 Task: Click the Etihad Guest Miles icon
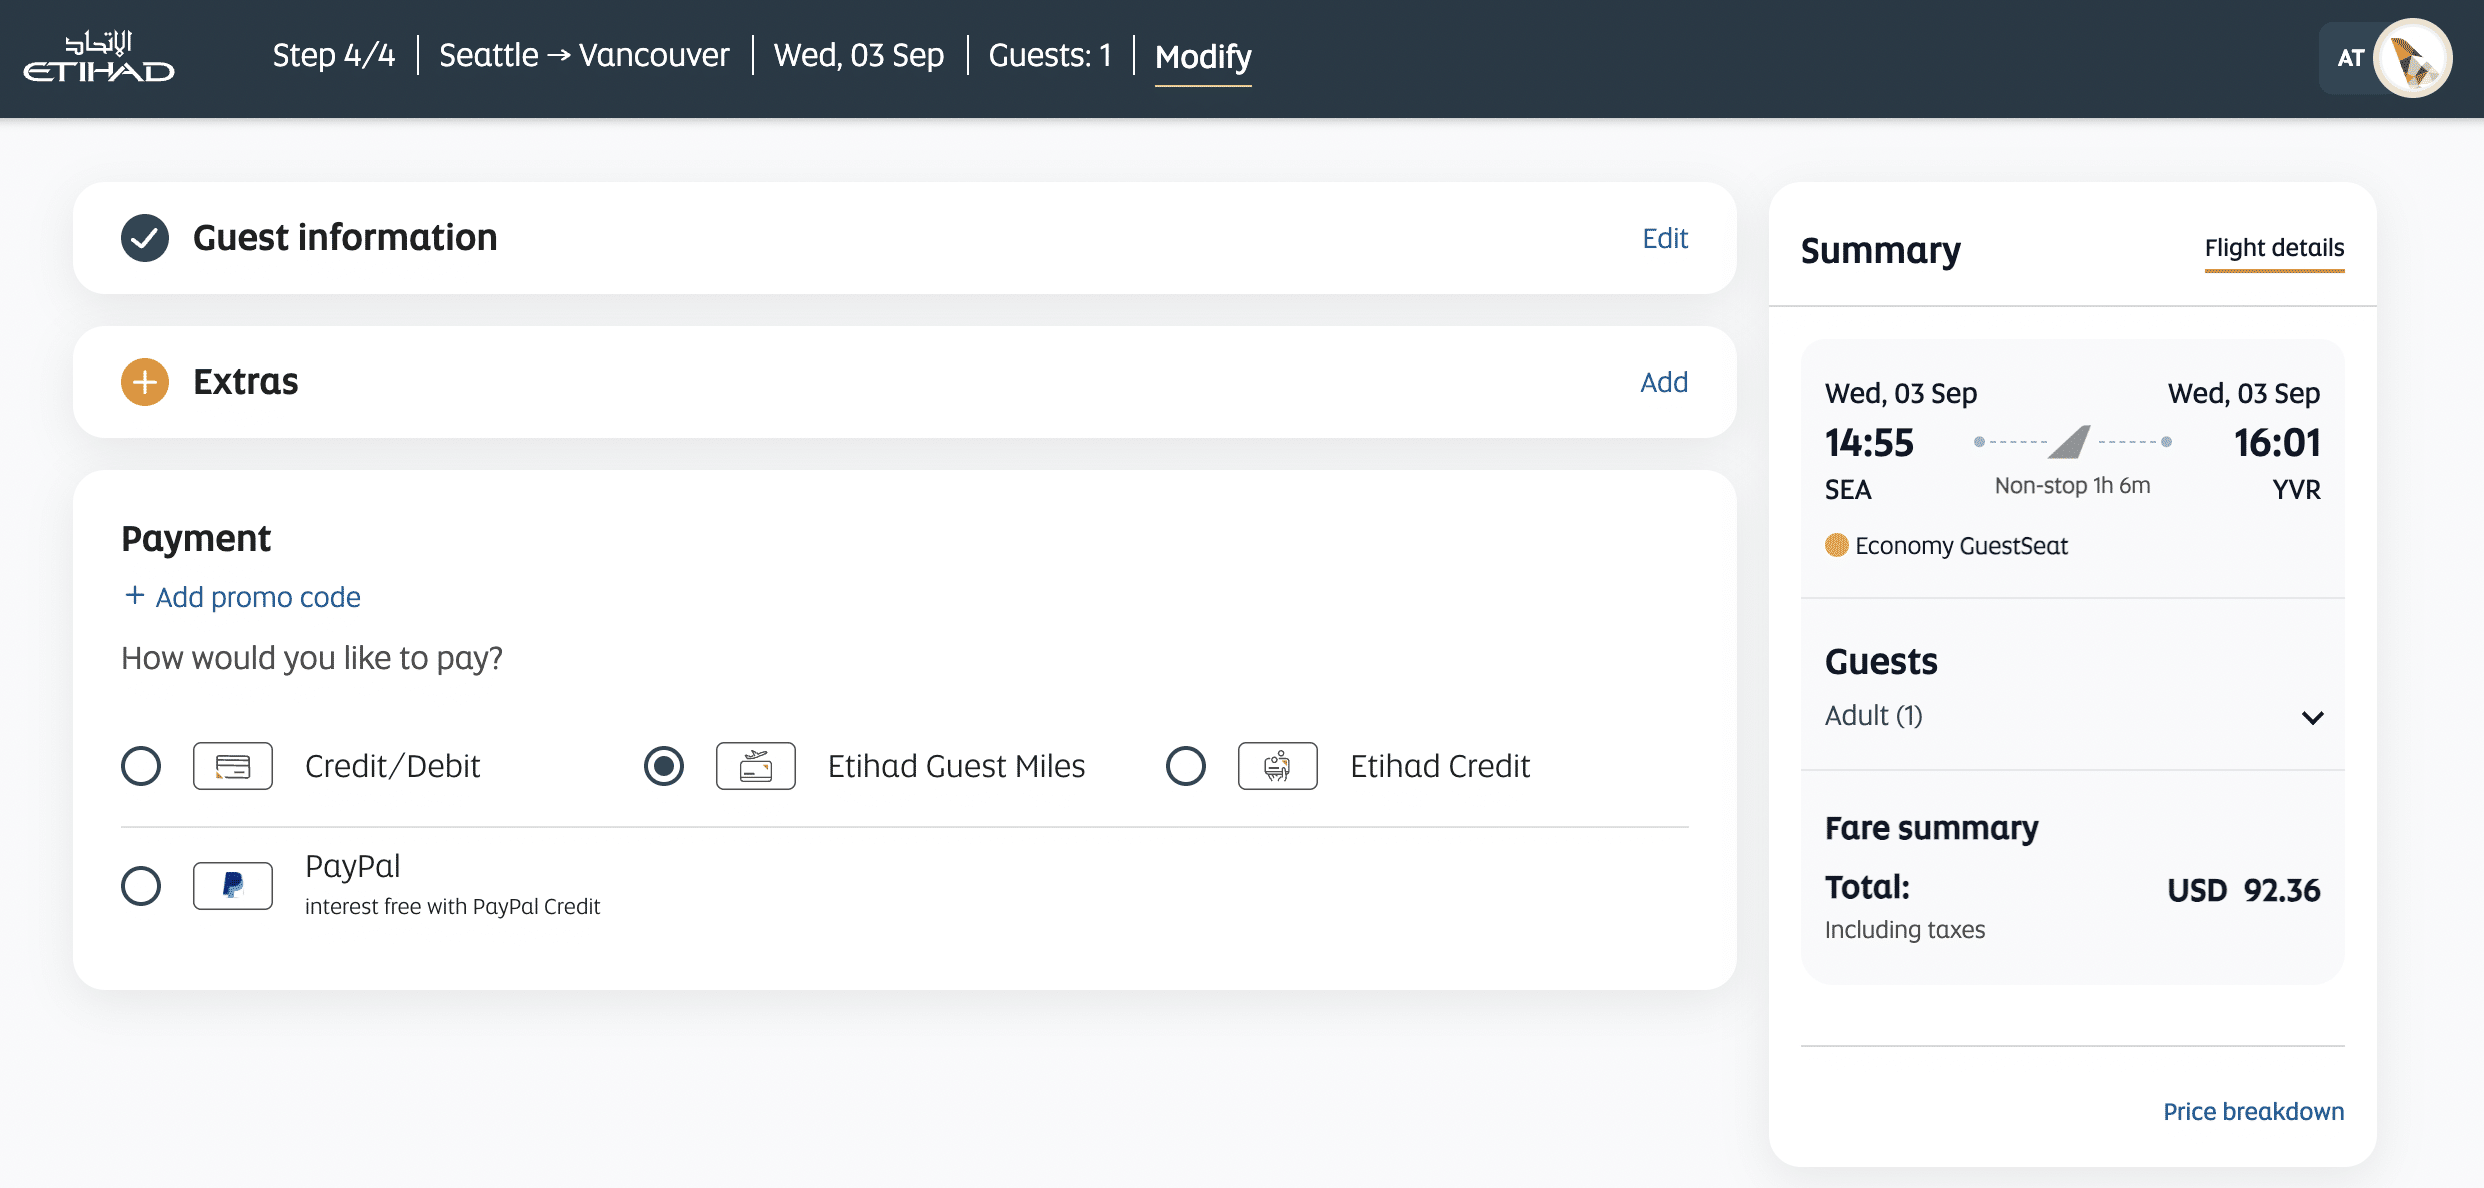click(756, 766)
